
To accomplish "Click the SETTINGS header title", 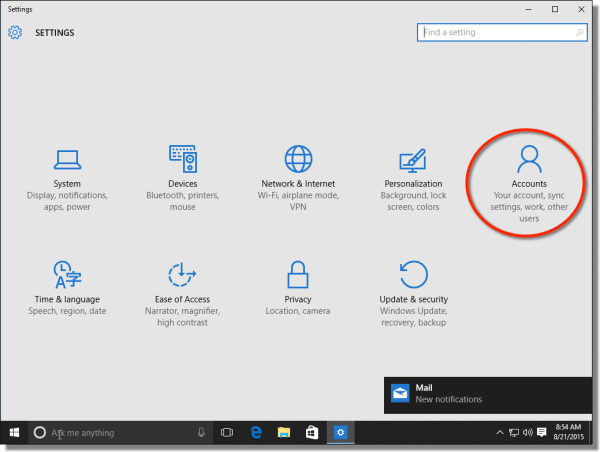I will (55, 33).
